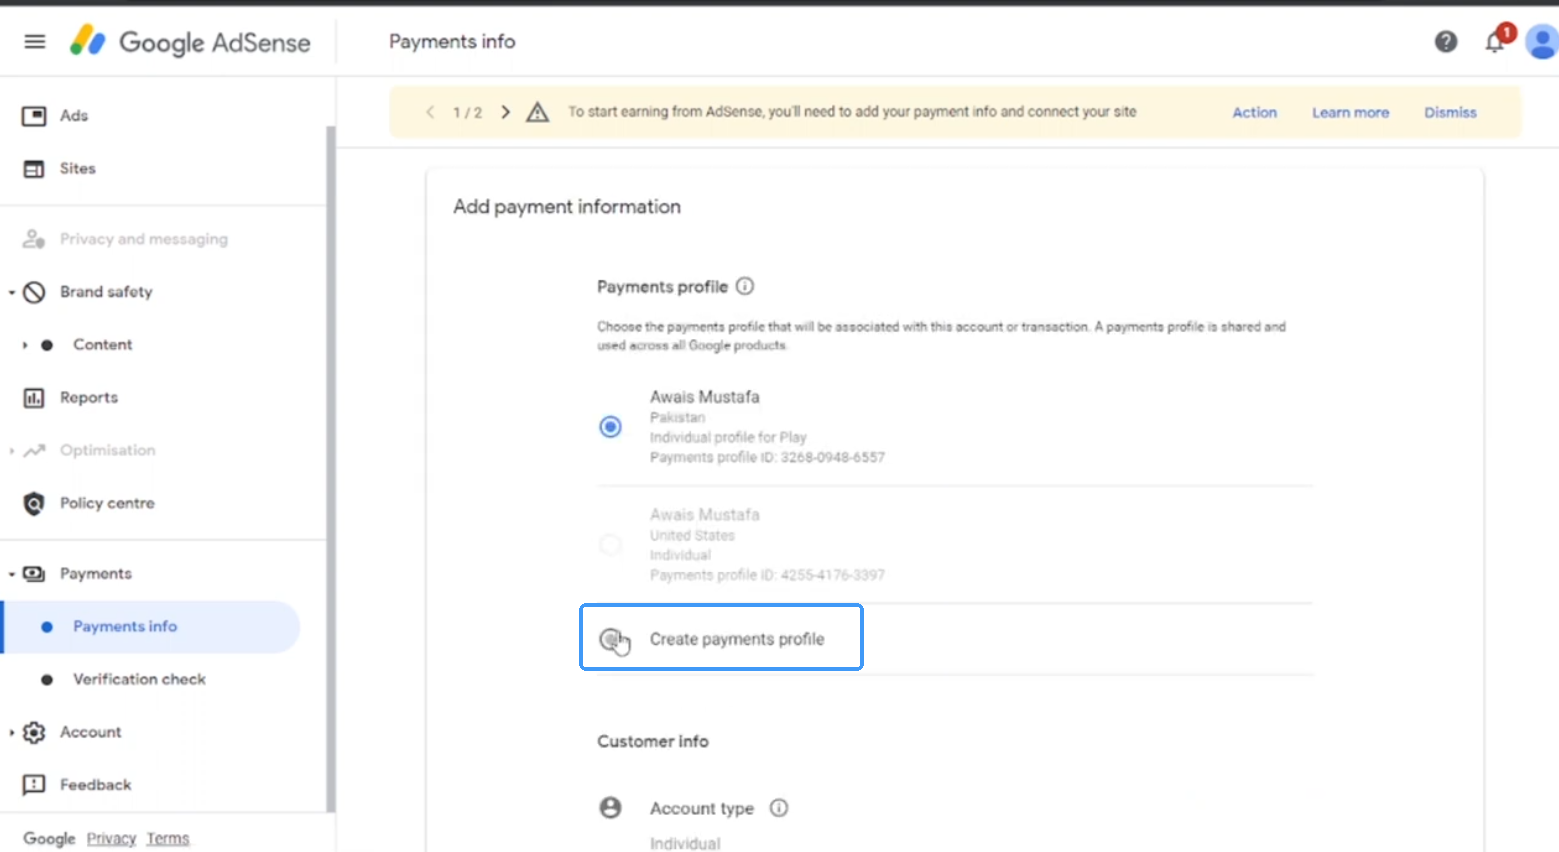Click the Reports chart icon

(x=34, y=398)
